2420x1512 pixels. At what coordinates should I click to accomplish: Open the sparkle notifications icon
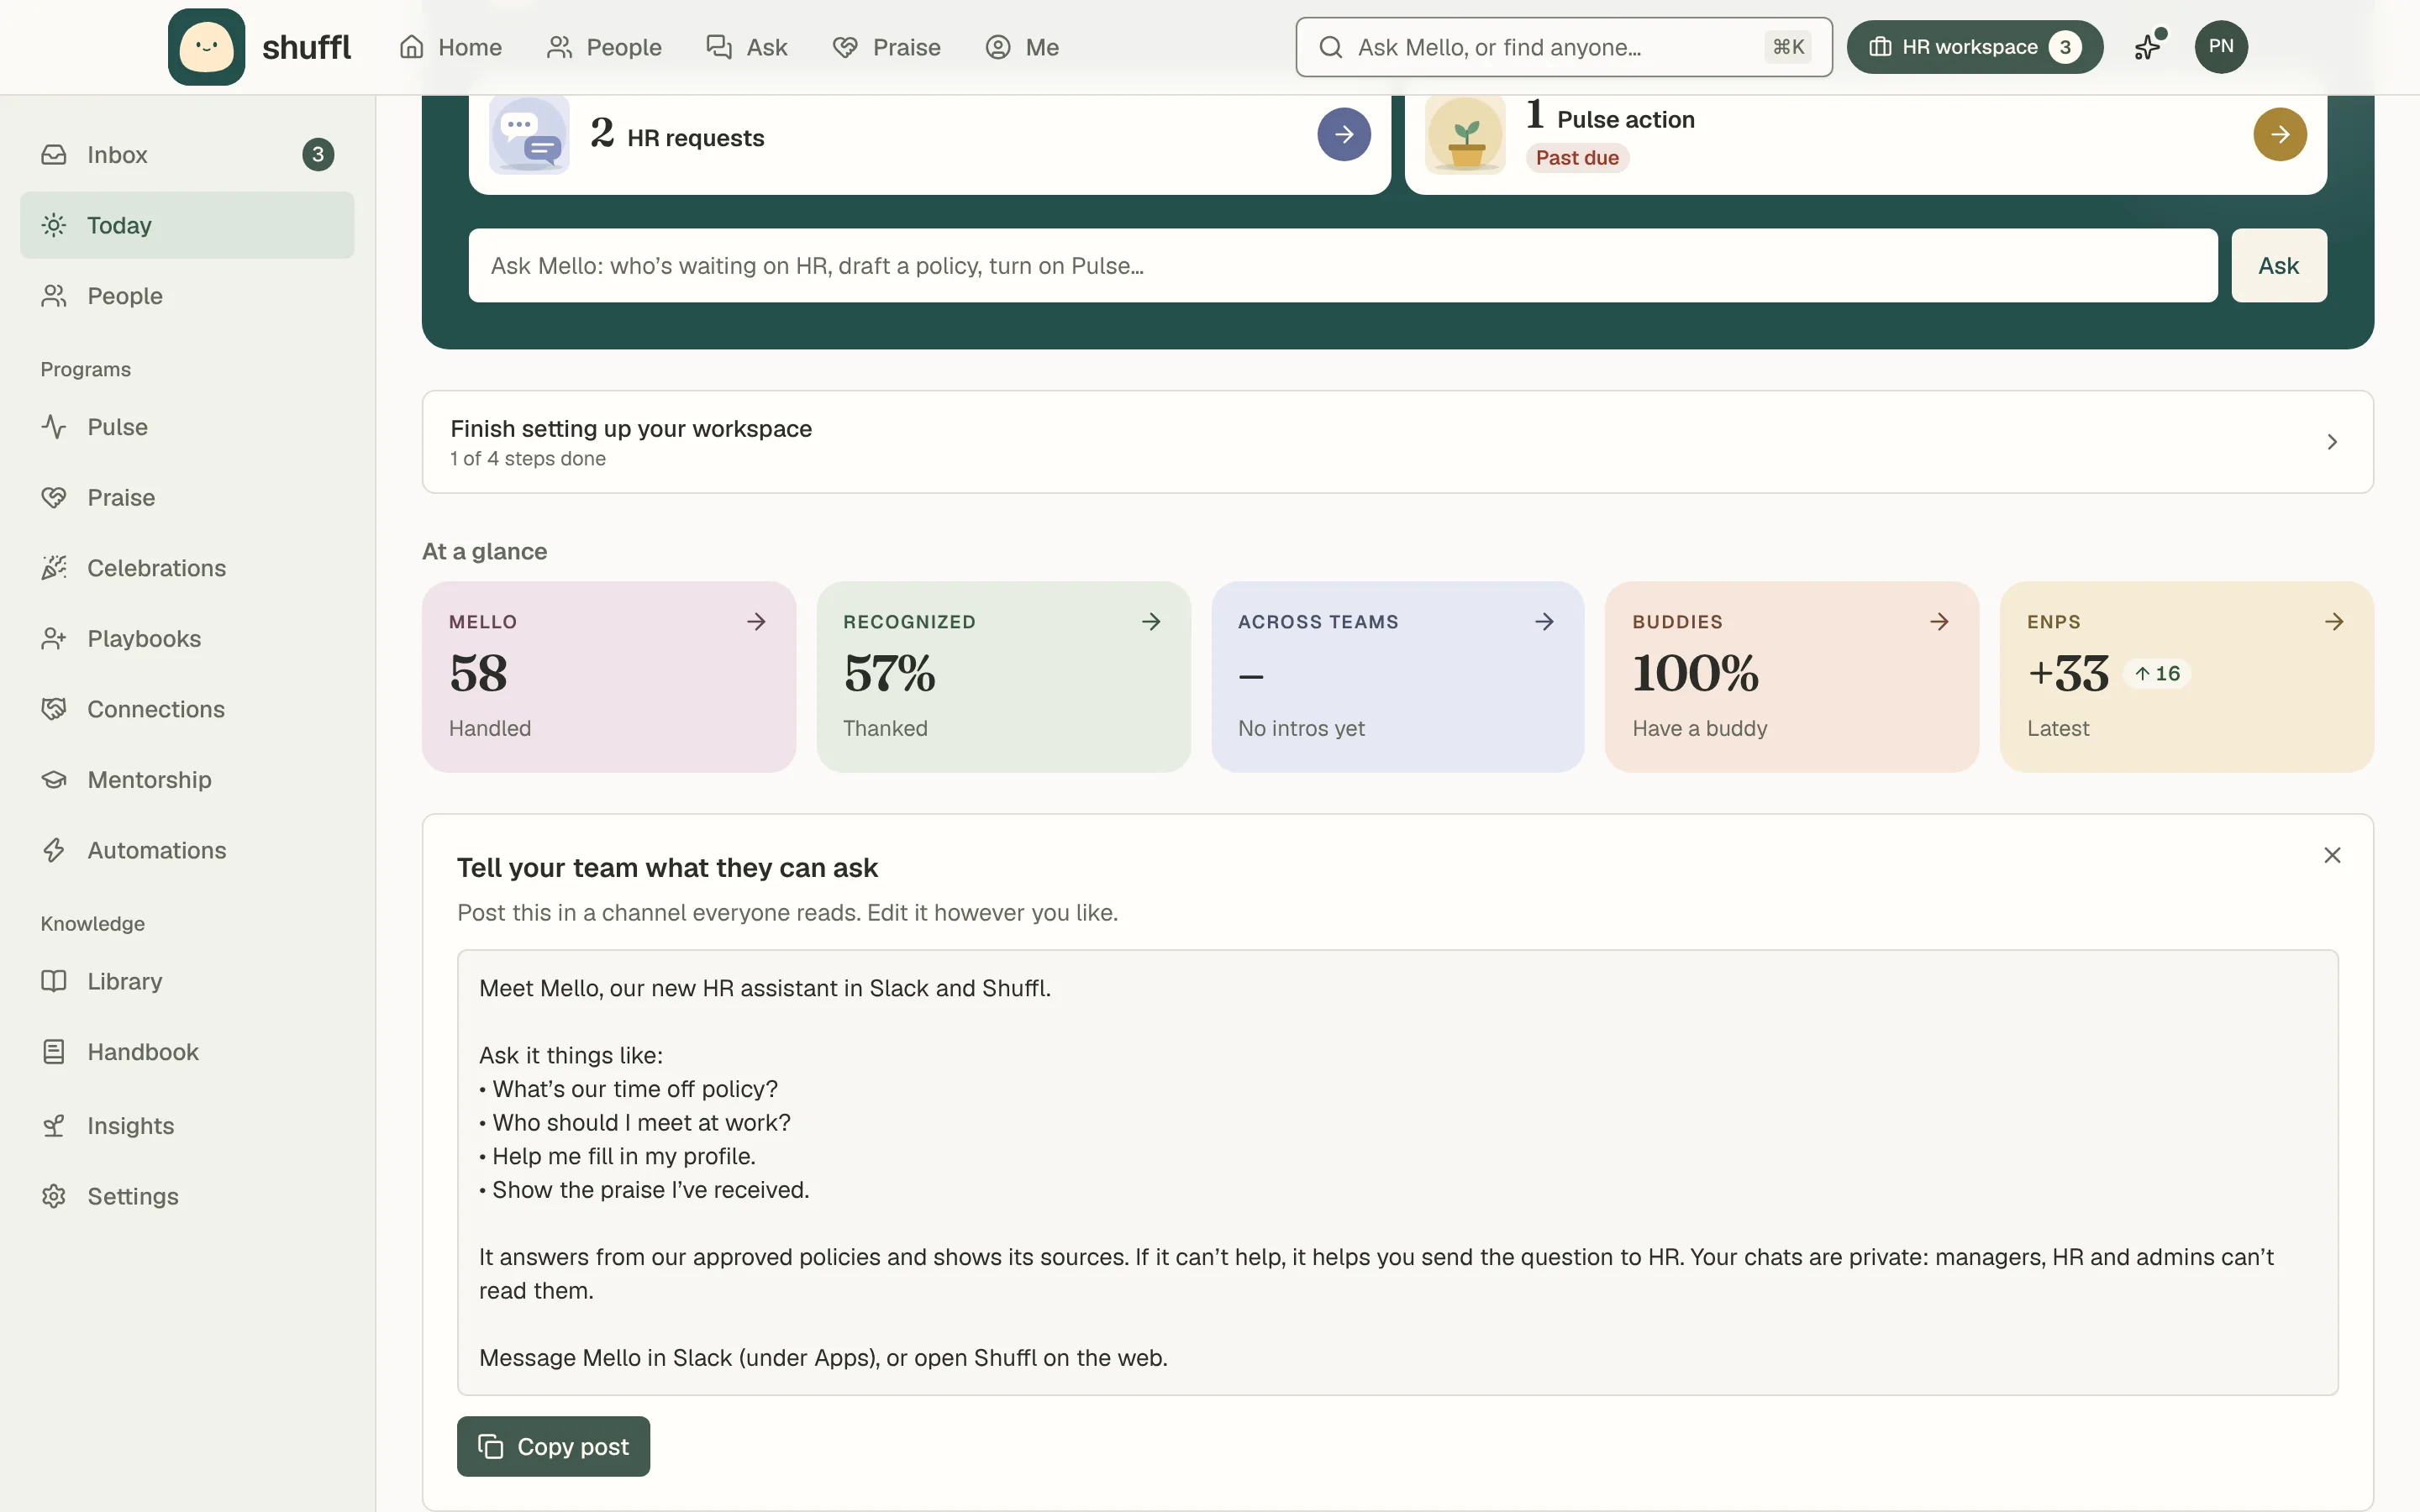click(x=2148, y=47)
